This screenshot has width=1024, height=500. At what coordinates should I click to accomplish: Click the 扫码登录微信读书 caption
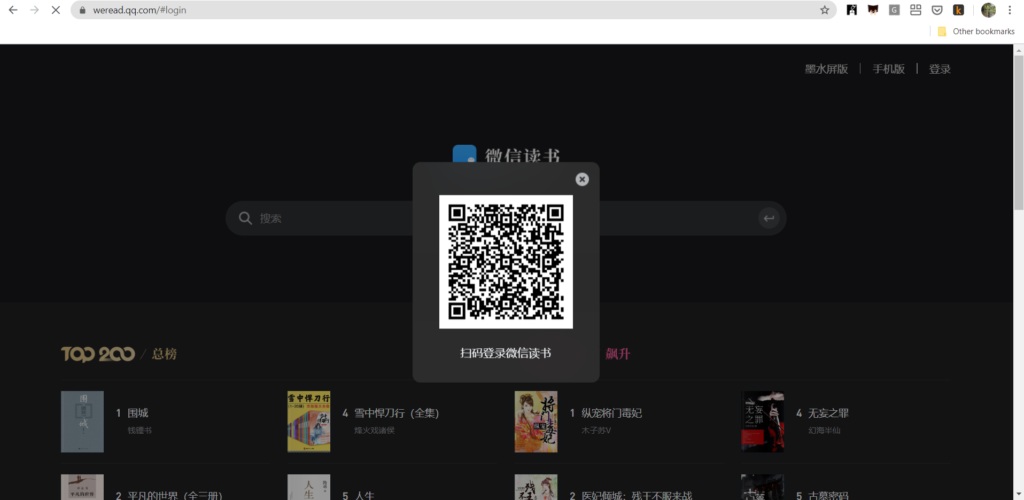(x=505, y=353)
